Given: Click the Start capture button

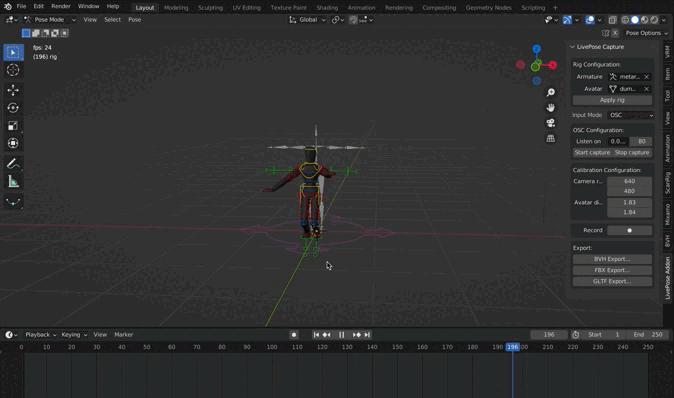Looking at the screenshot, I should (592, 153).
